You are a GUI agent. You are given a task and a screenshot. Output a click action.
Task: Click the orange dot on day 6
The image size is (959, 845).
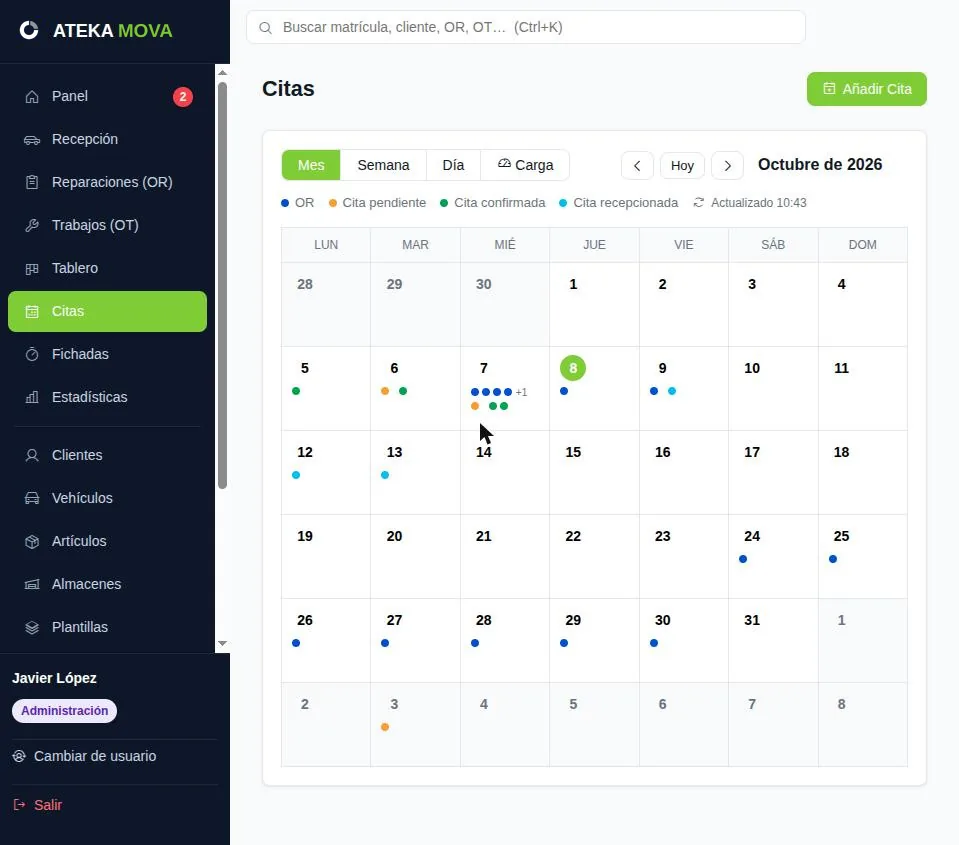tap(385, 391)
